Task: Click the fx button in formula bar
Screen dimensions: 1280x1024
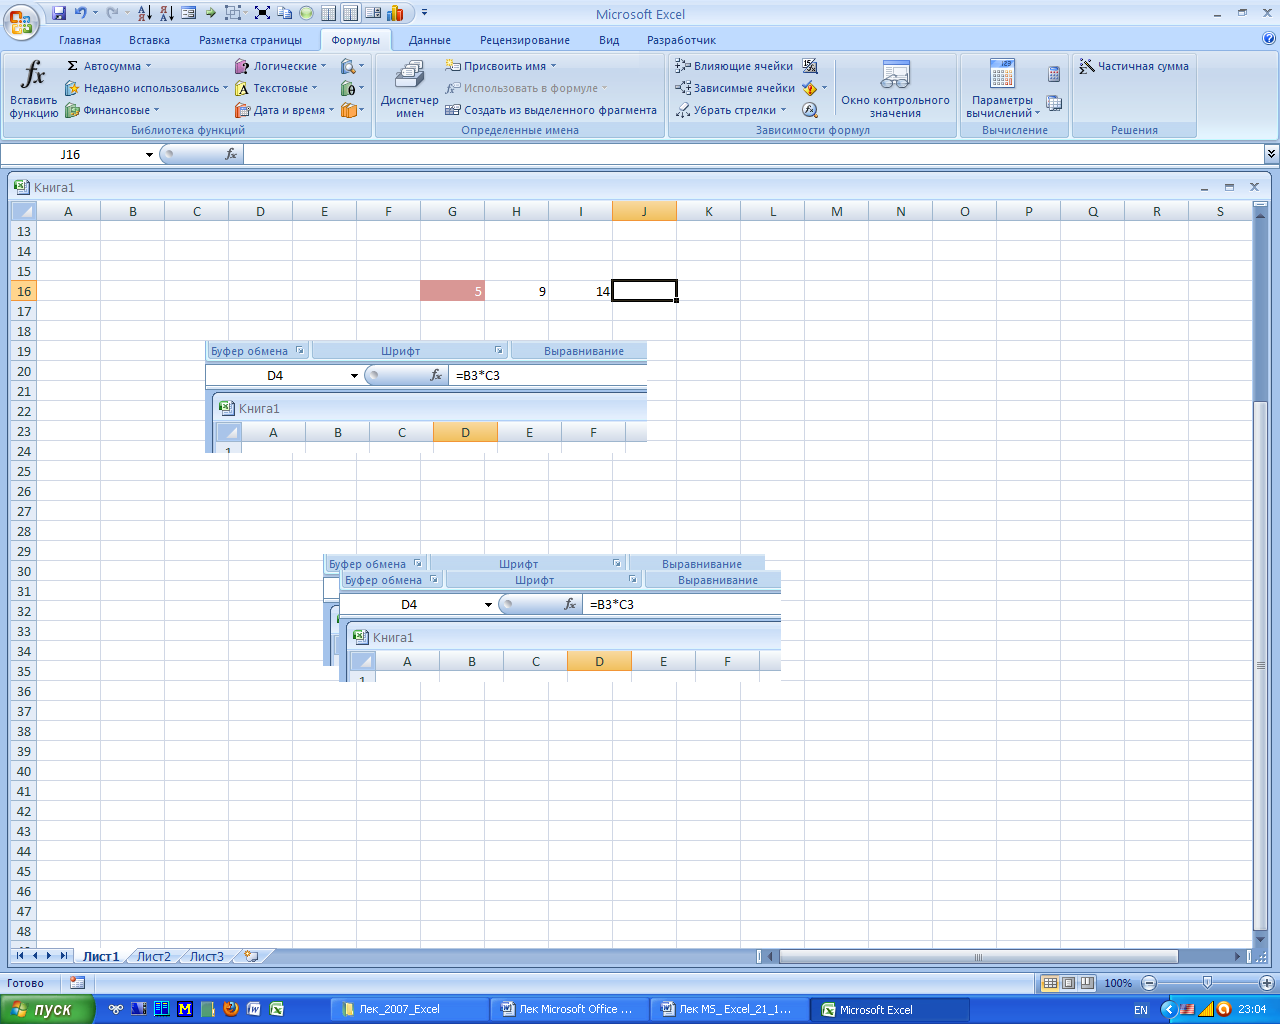Action: (231, 154)
